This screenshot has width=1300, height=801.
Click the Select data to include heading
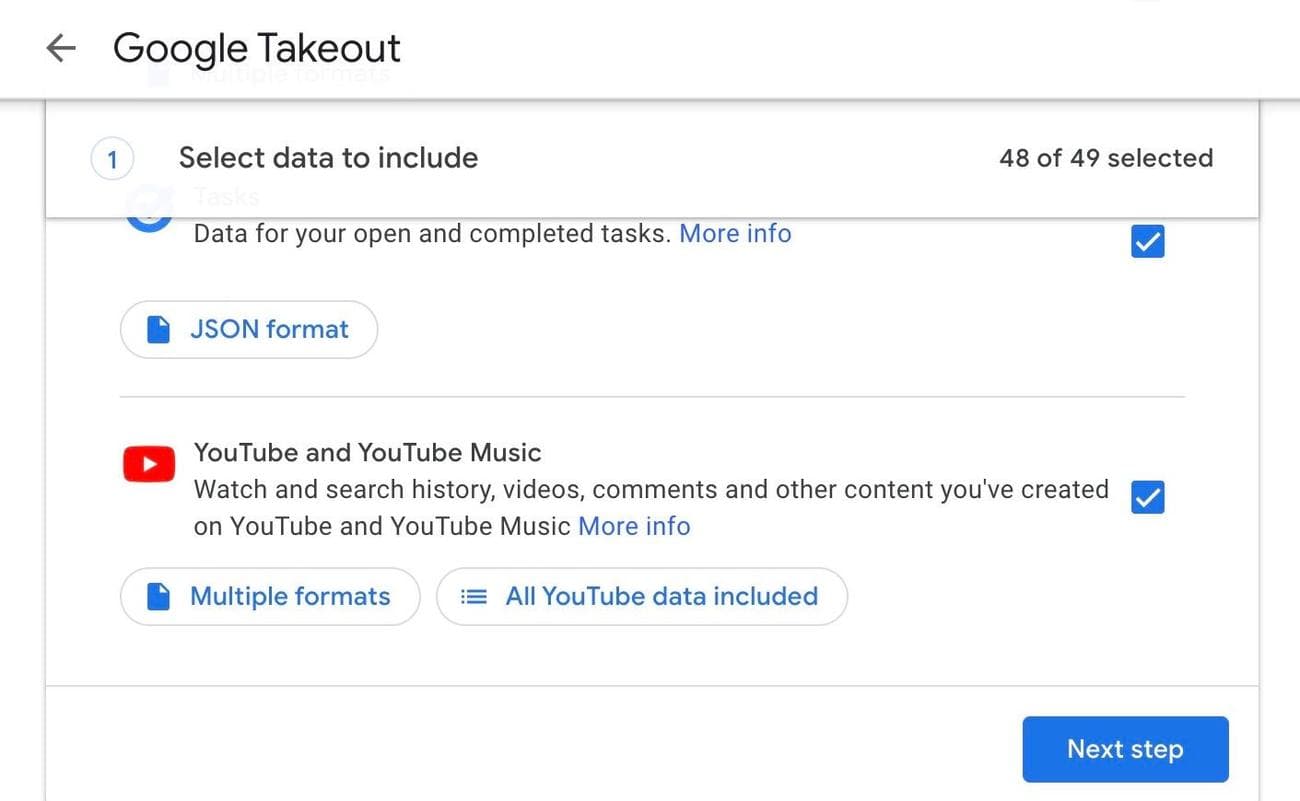pos(328,157)
